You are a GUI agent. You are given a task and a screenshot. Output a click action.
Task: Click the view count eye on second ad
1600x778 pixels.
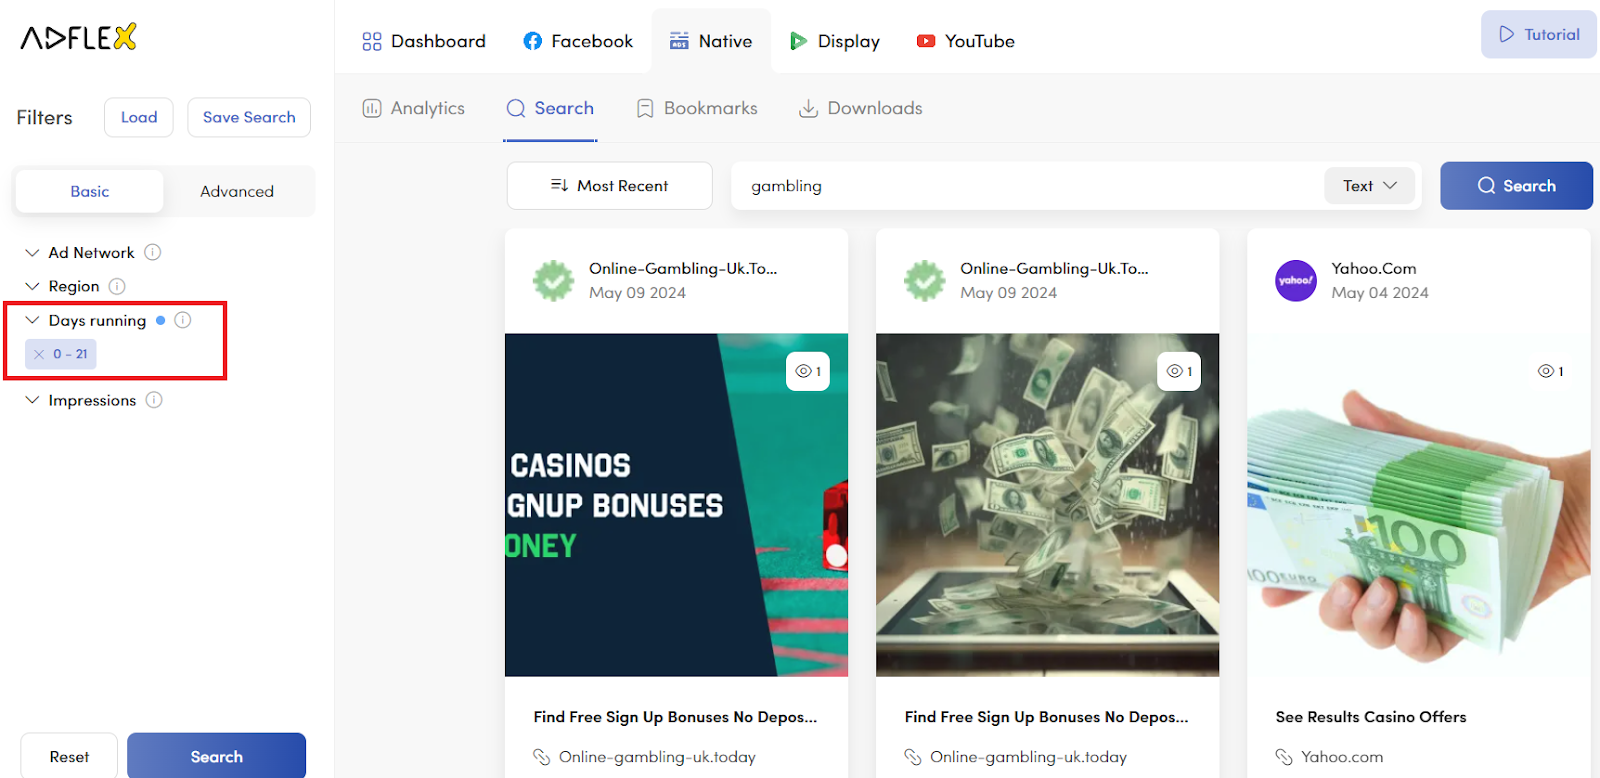[1179, 371]
